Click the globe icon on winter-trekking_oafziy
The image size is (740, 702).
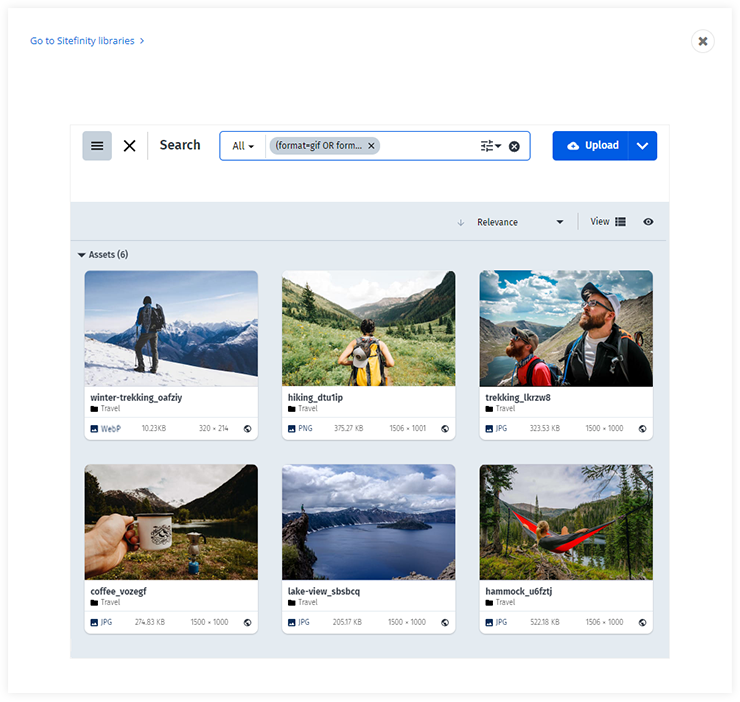[247, 428]
